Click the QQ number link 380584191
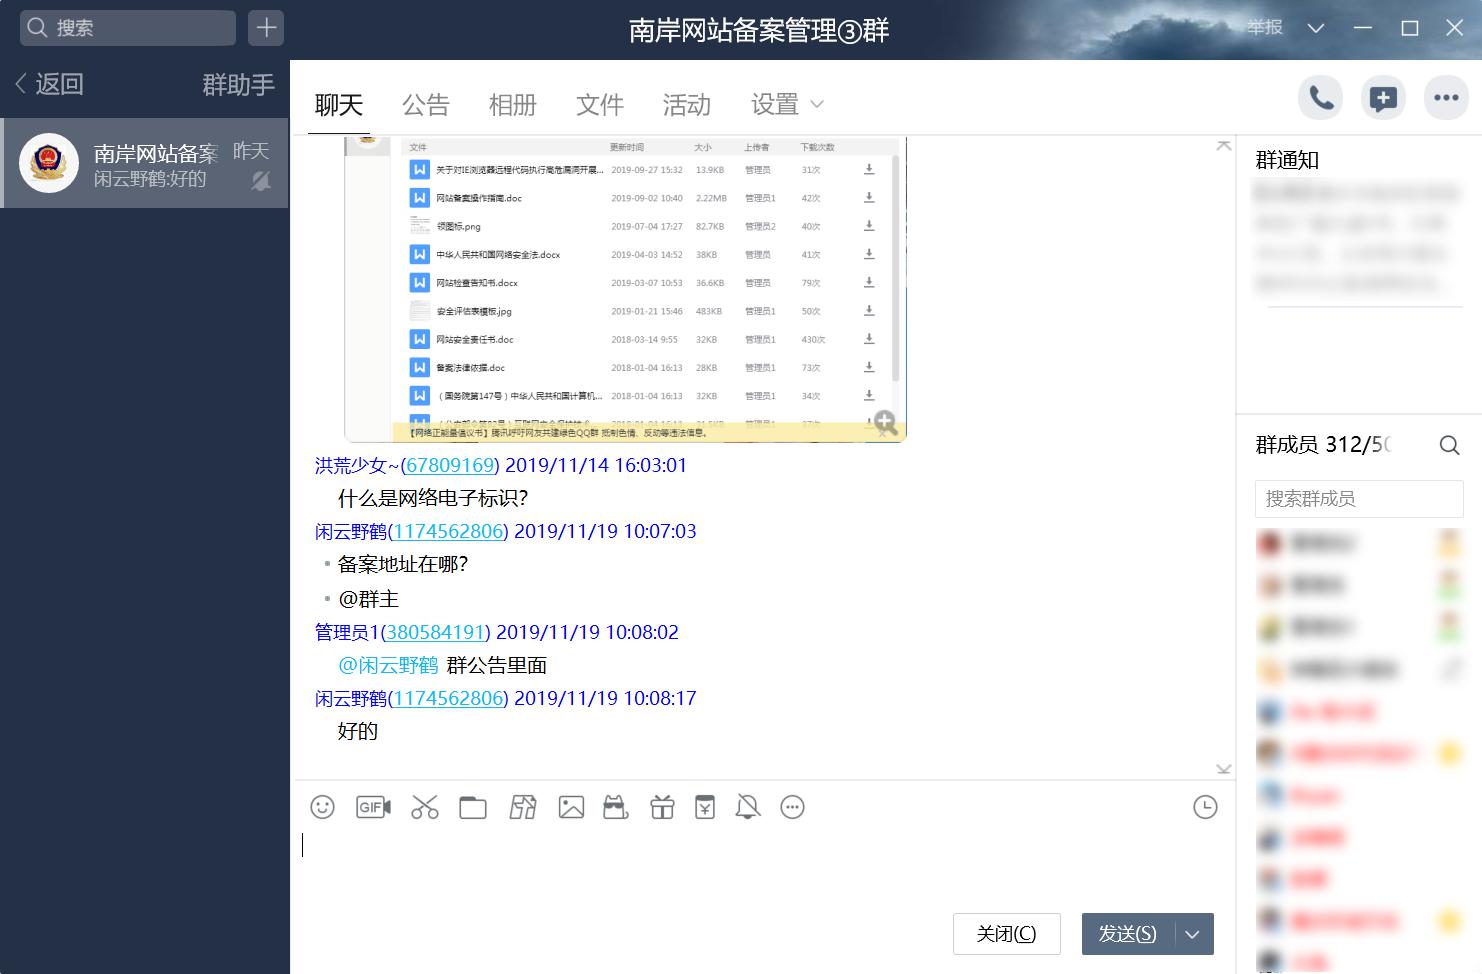The image size is (1482, 974). (436, 632)
